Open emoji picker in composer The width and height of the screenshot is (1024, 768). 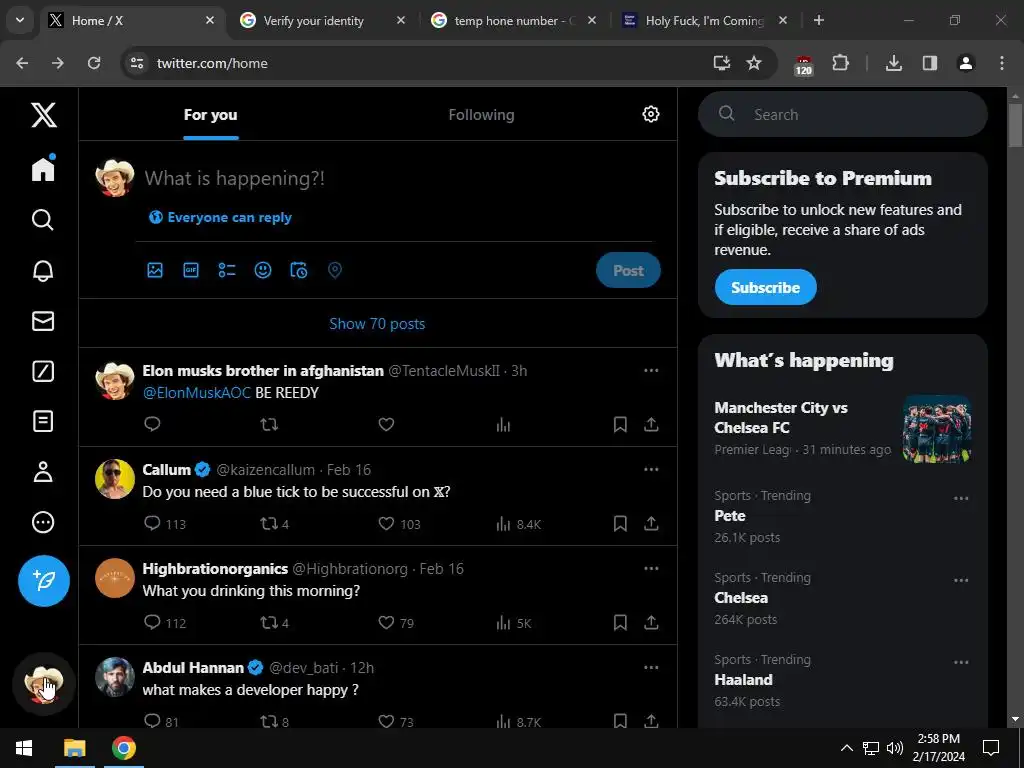[263, 270]
